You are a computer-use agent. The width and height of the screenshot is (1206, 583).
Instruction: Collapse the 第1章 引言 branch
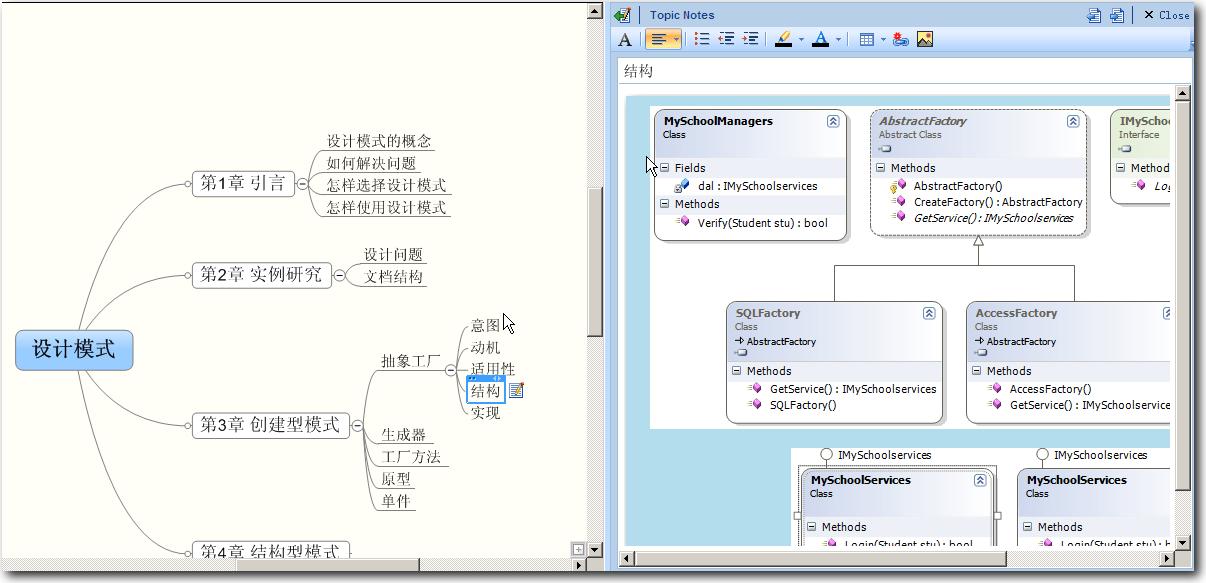click(303, 184)
